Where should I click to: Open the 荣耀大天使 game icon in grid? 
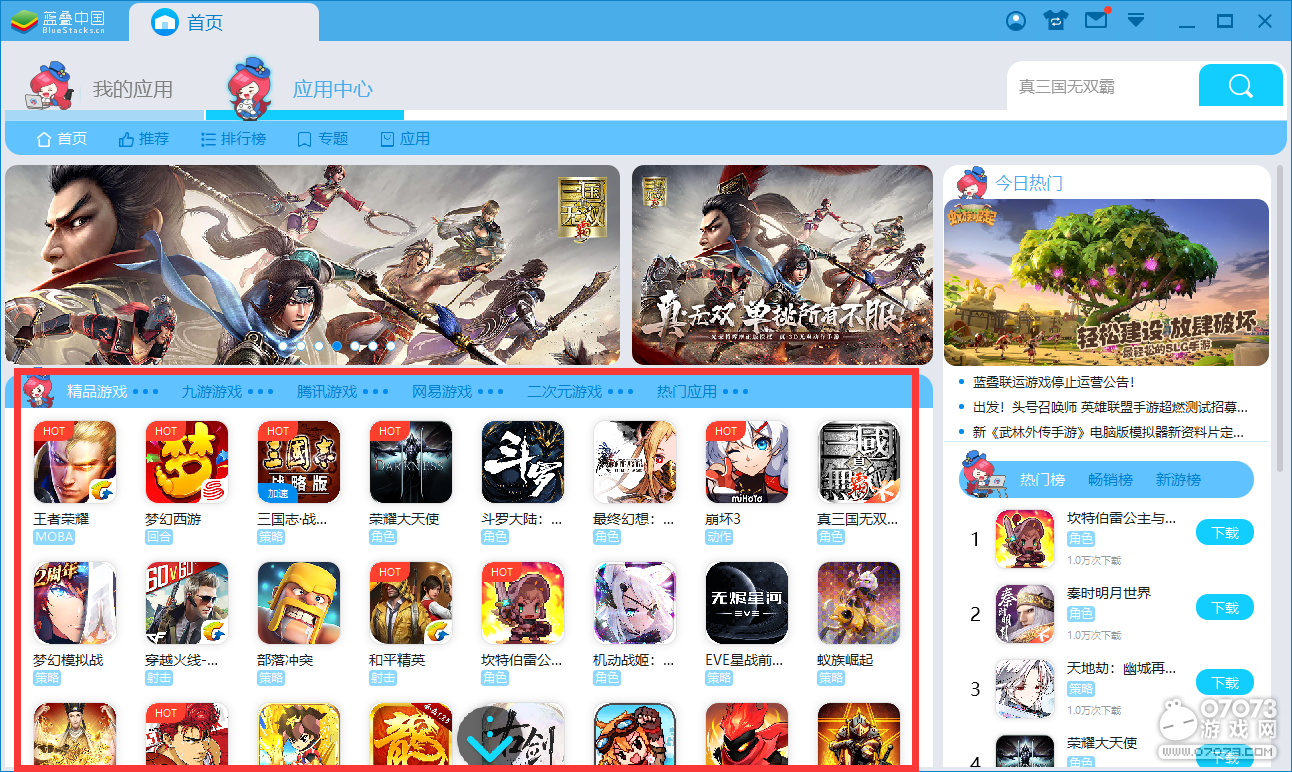pyautogui.click(x=411, y=462)
